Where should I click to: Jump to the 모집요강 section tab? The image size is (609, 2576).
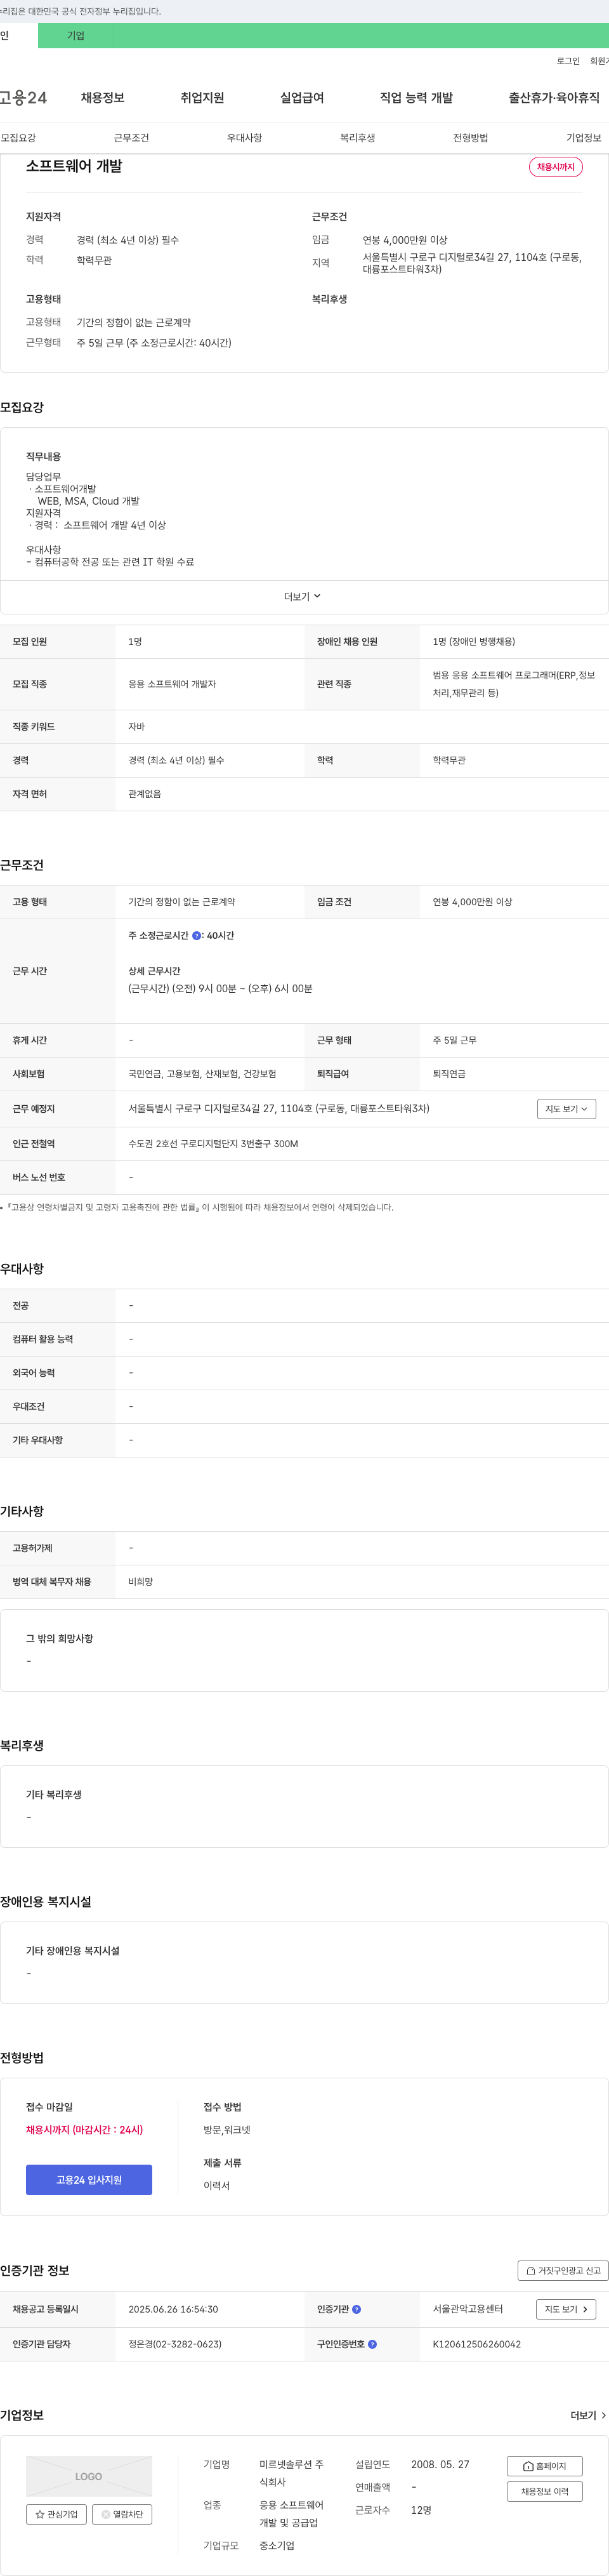tap(18, 138)
